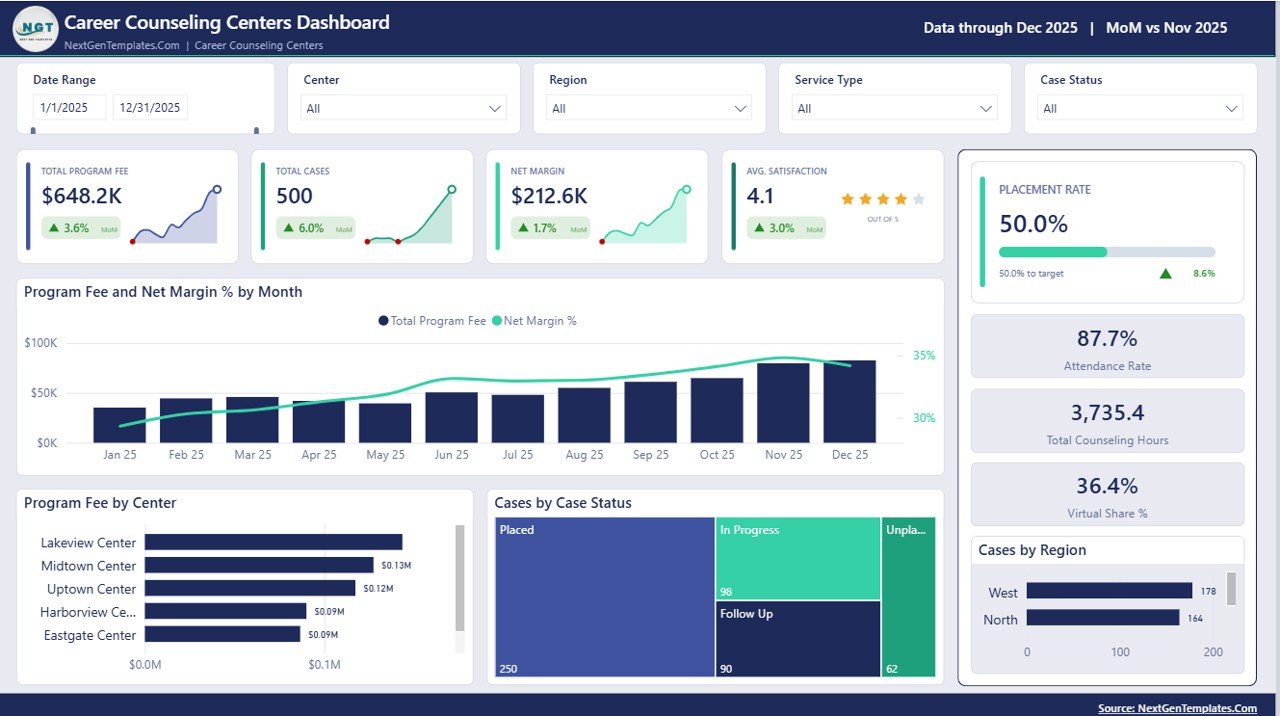Click the Placement Rate progress bar
The height and width of the screenshot is (716, 1280).
pyautogui.click(x=1107, y=252)
